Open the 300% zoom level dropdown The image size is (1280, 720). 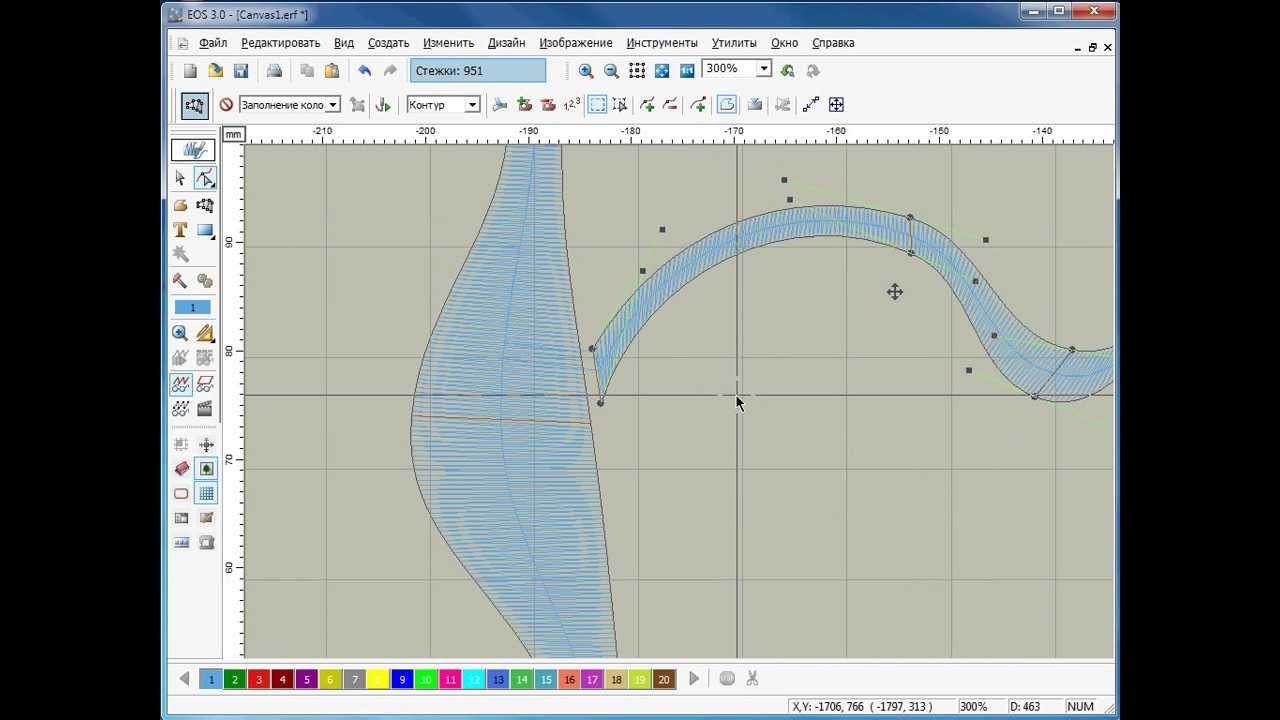pos(763,69)
